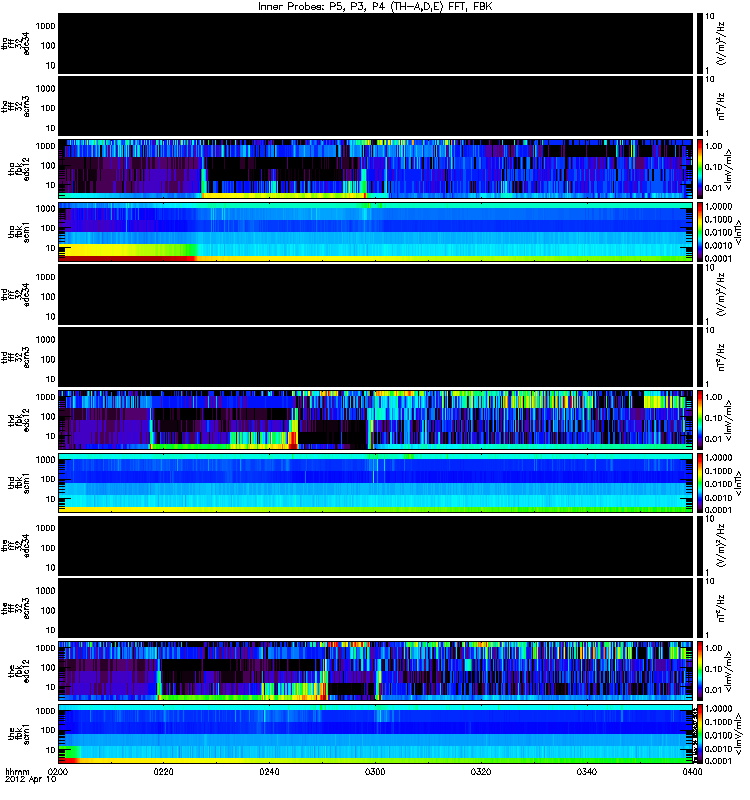Click the 'tha fbk scm1' y-axis label
The image size is (750, 800).
tap(19, 233)
